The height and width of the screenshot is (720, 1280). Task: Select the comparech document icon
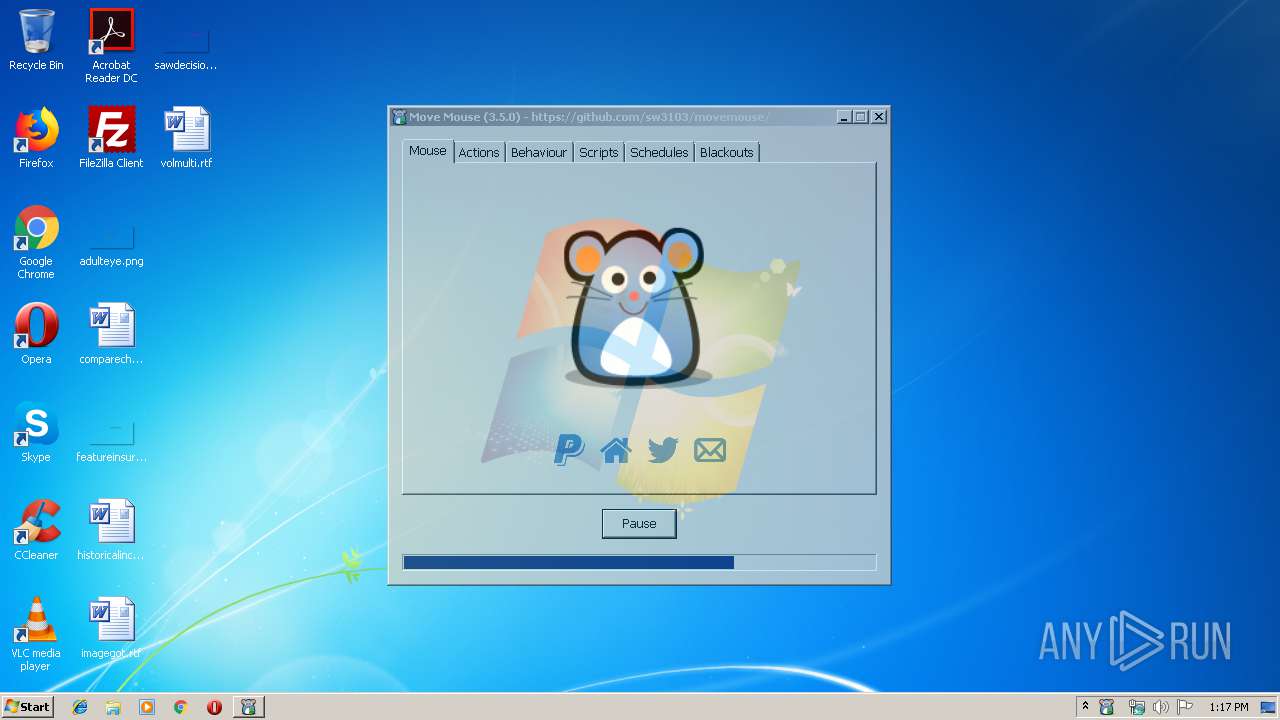pyautogui.click(x=111, y=334)
